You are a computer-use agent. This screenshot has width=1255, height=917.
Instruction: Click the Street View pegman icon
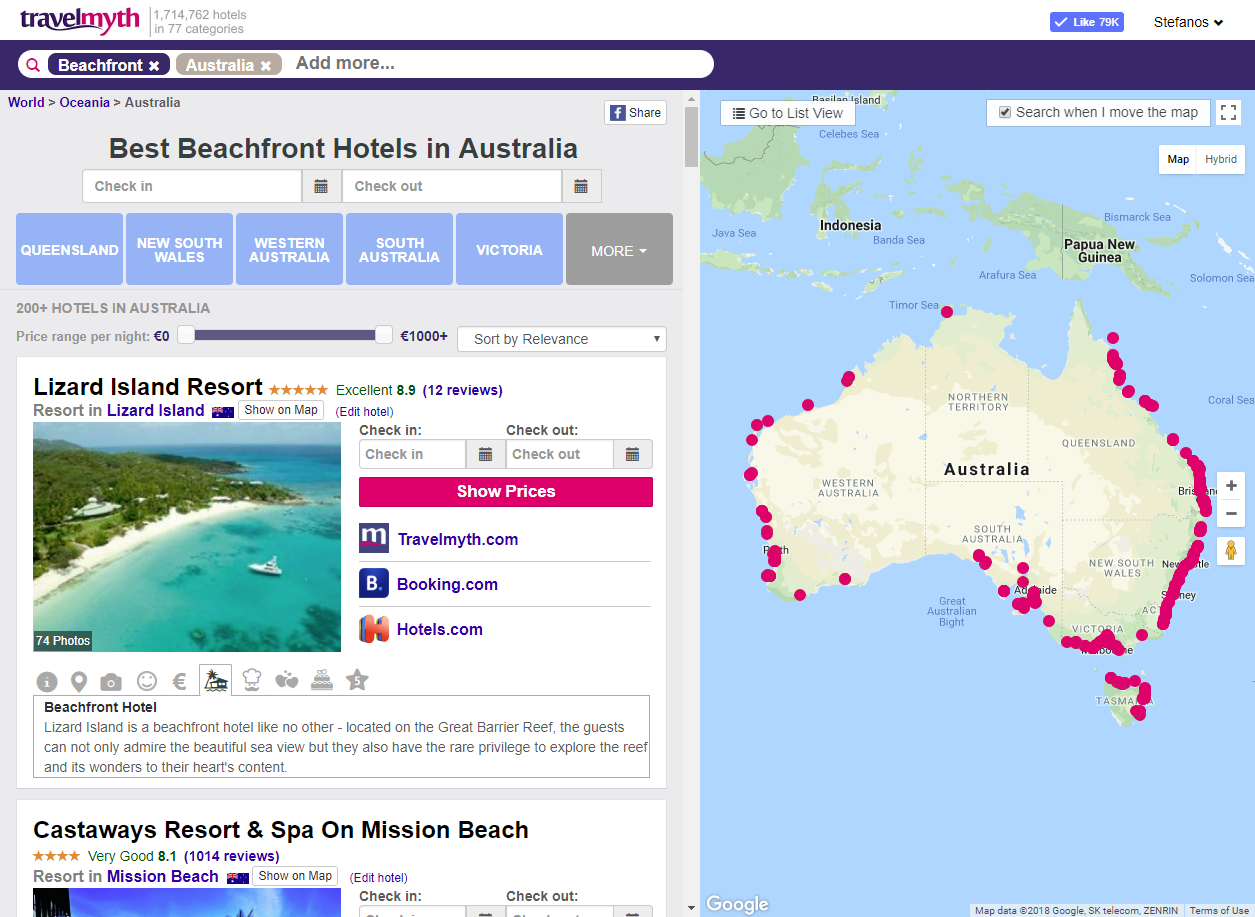(1231, 550)
